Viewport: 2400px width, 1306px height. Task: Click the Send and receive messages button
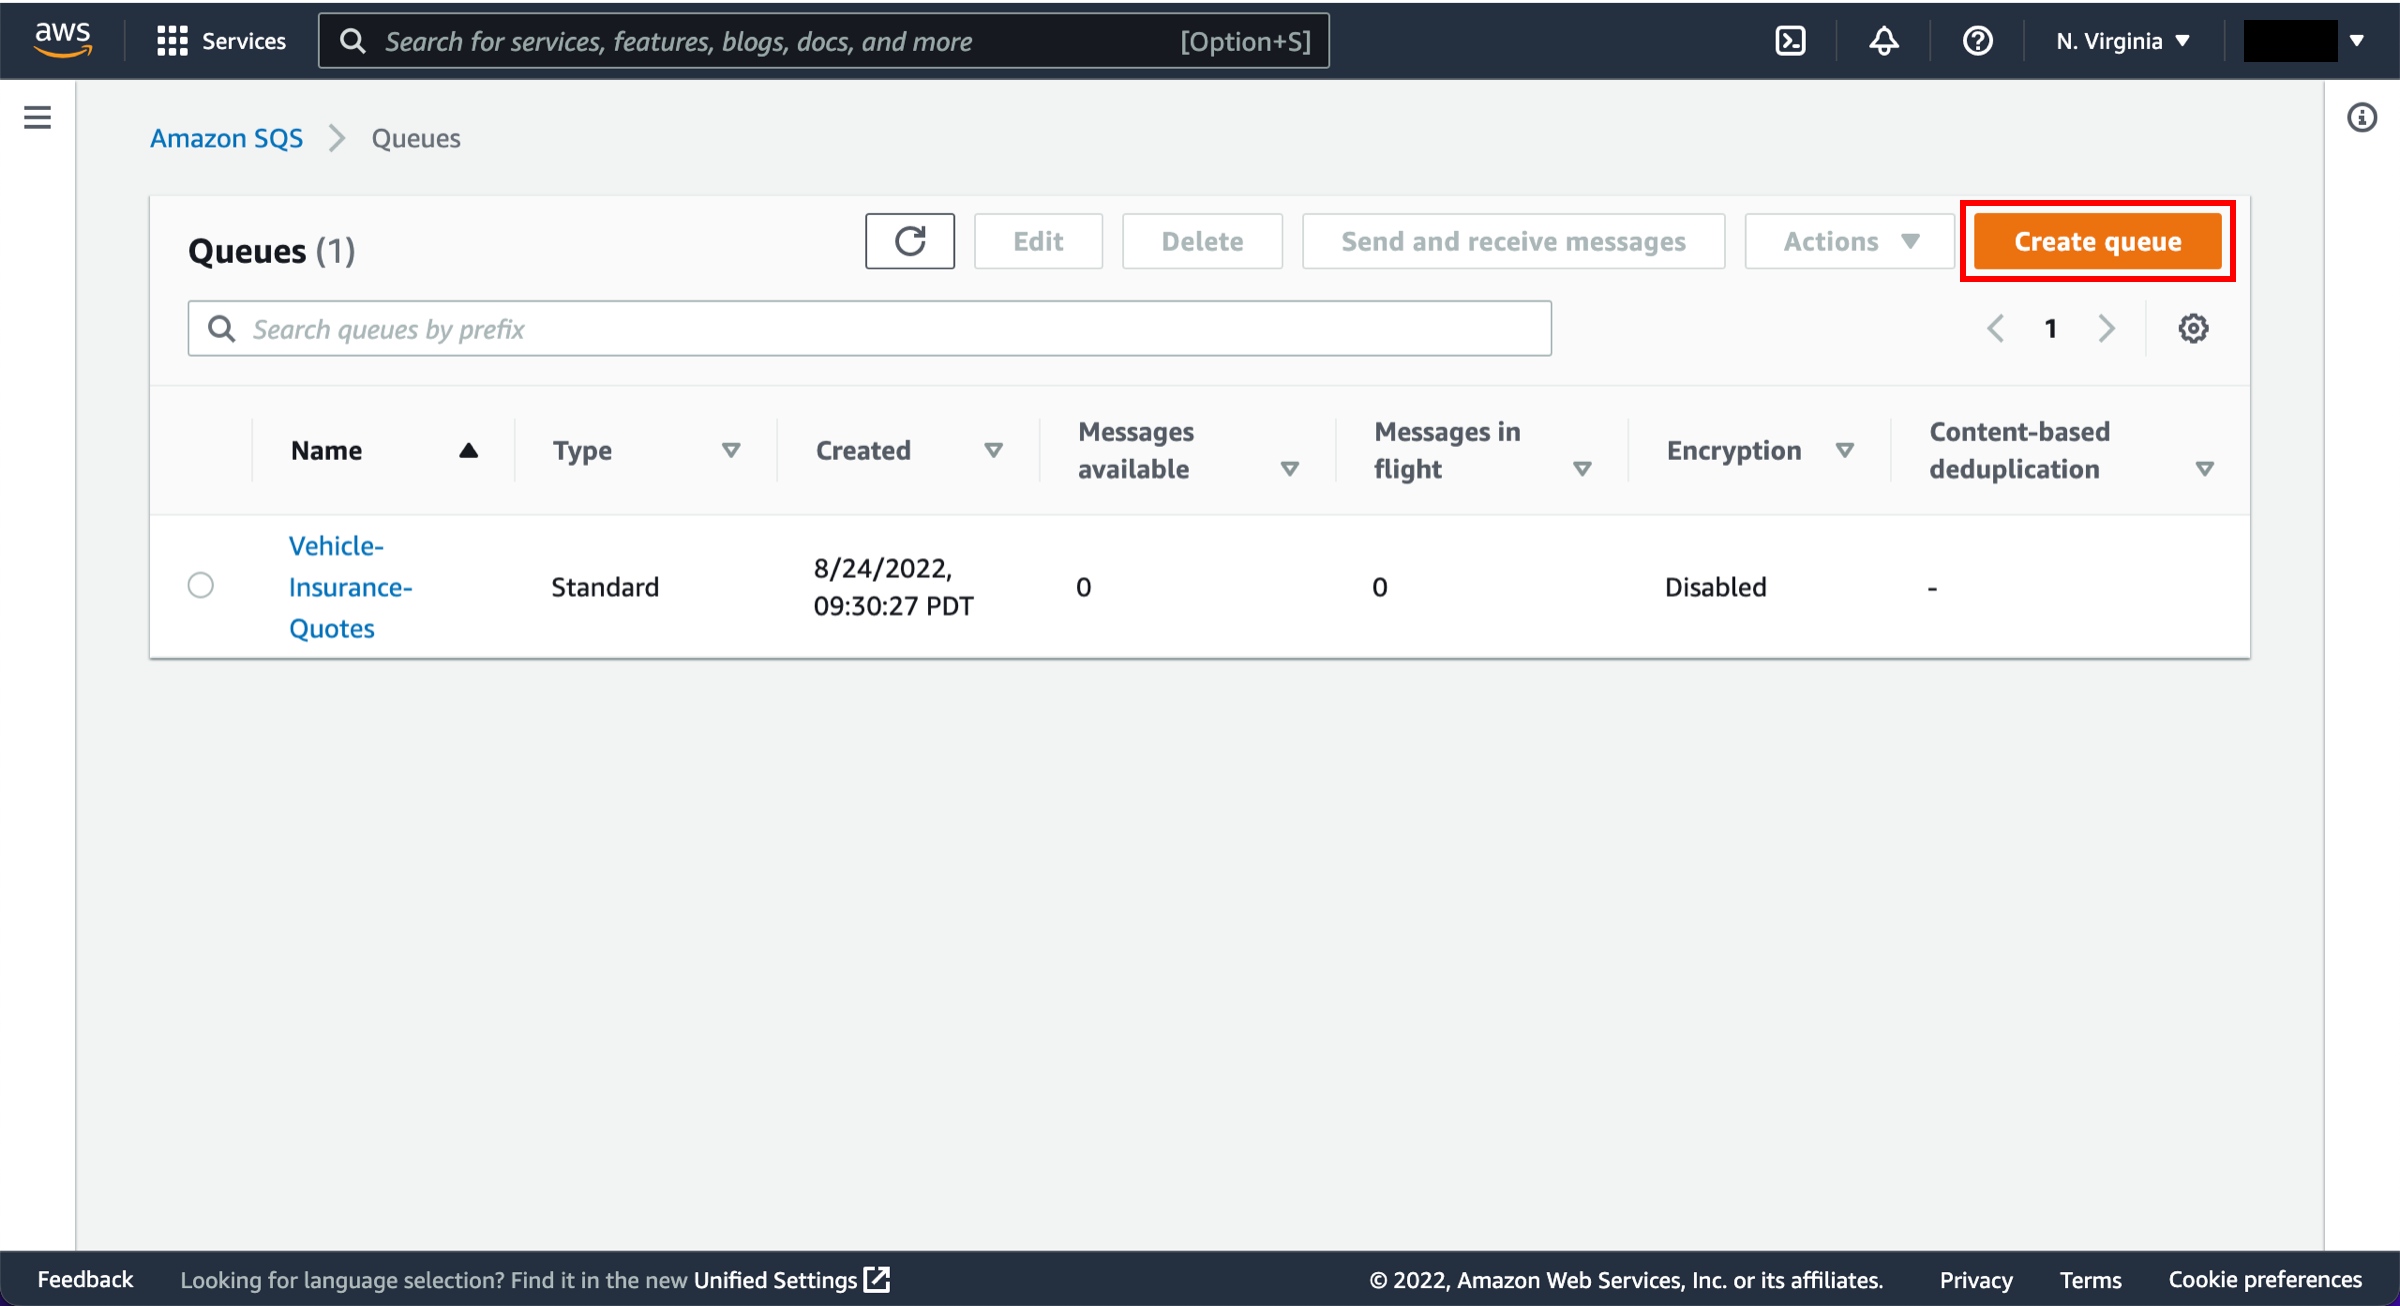pyautogui.click(x=1513, y=240)
